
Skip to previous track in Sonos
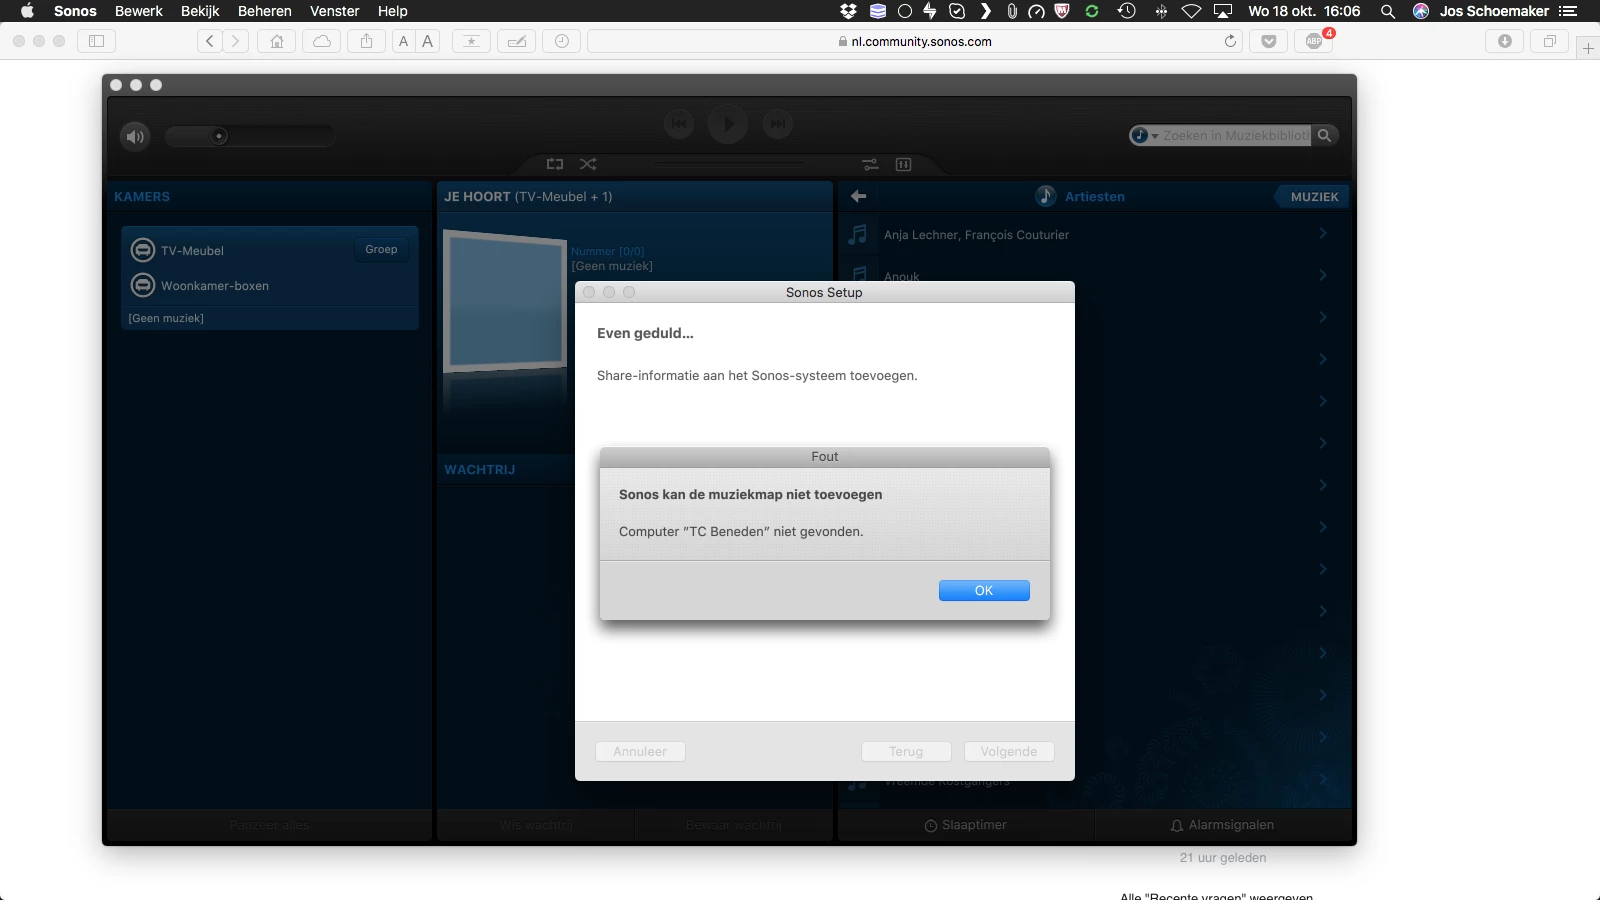coord(678,124)
